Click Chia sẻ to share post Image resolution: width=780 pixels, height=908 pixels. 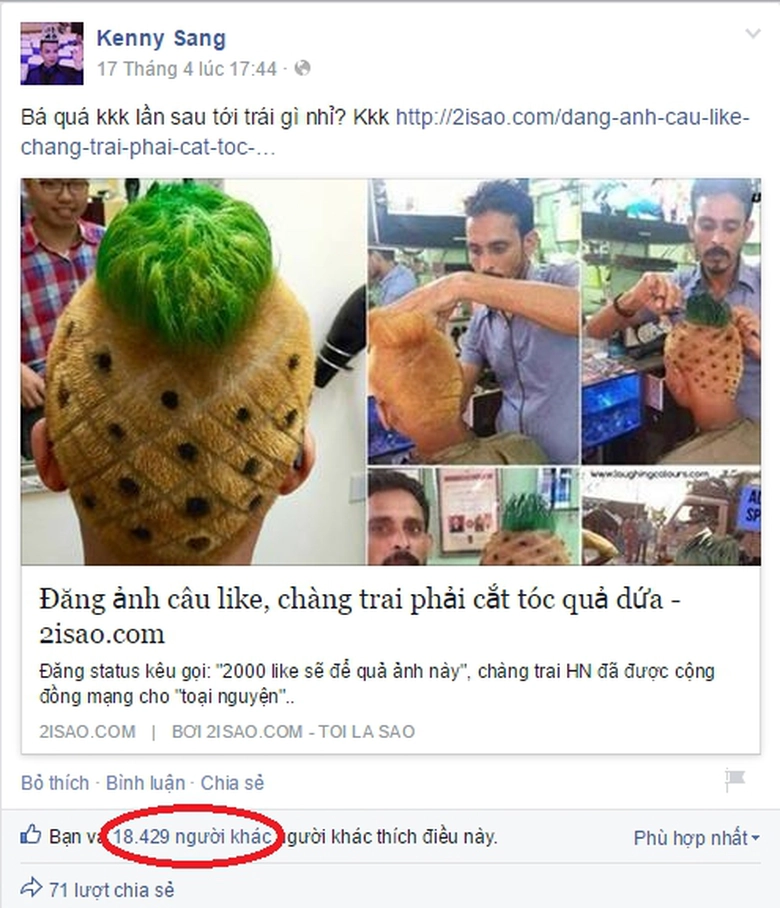click(232, 783)
